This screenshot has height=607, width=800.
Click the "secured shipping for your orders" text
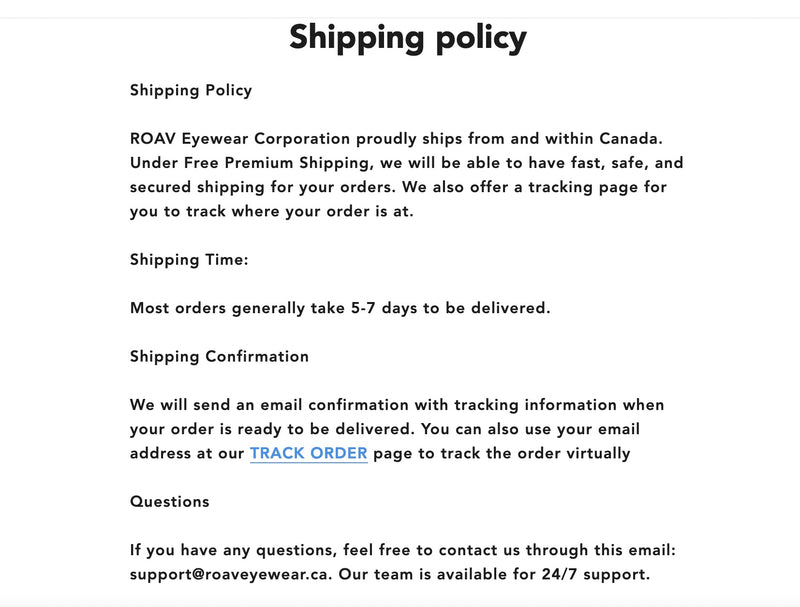tap(255, 187)
